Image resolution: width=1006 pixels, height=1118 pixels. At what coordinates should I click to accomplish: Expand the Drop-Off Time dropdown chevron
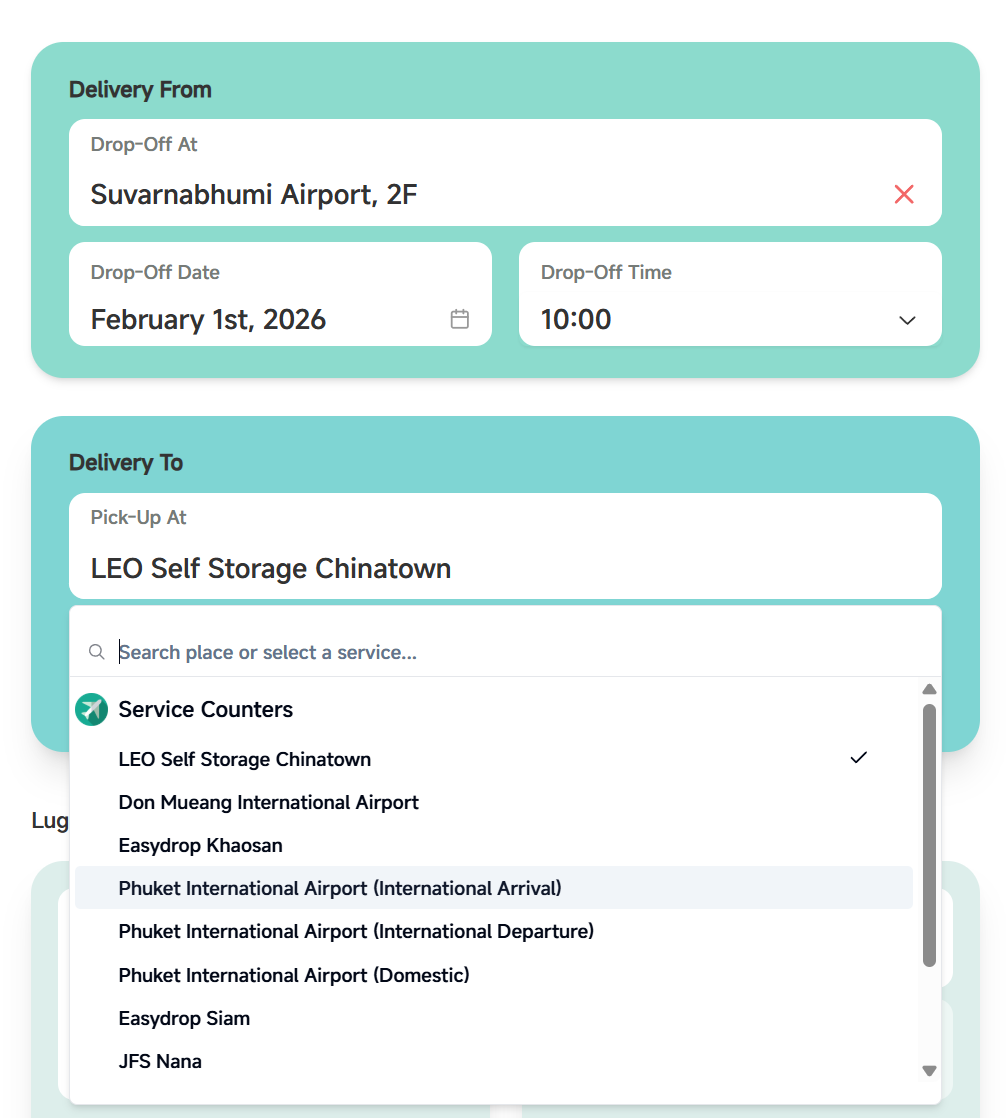[x=907, y=320]
